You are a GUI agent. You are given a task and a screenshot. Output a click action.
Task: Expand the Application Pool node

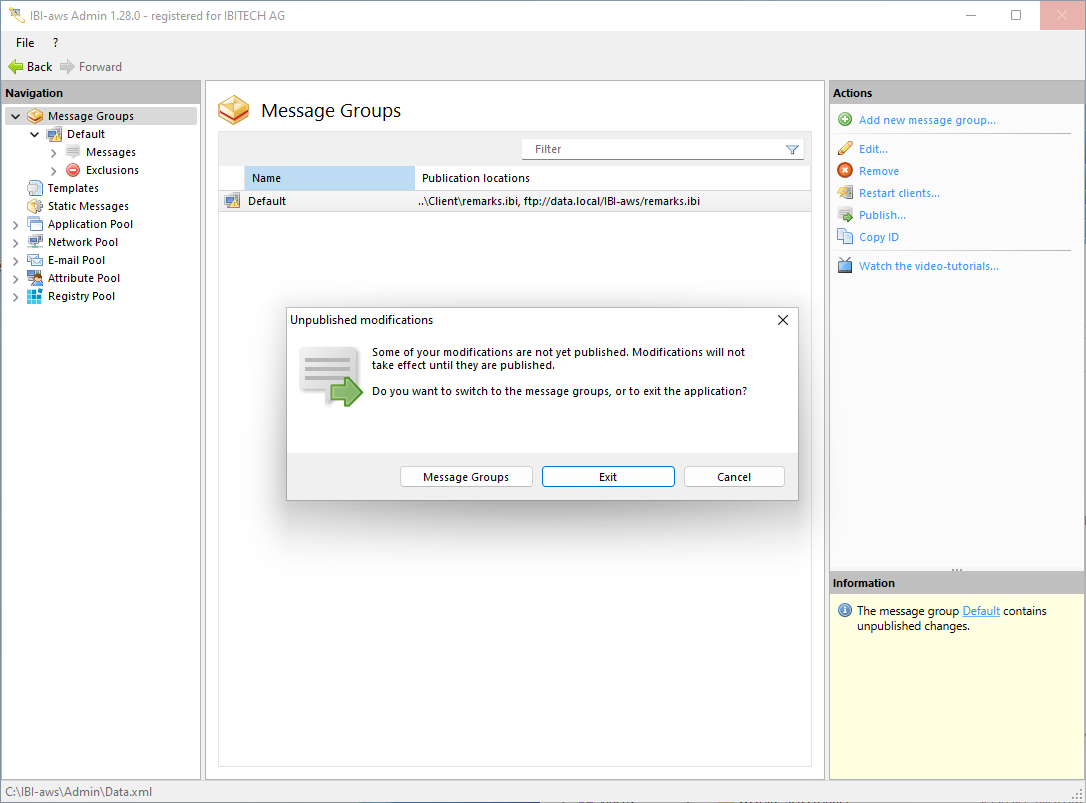pos(15,224)
